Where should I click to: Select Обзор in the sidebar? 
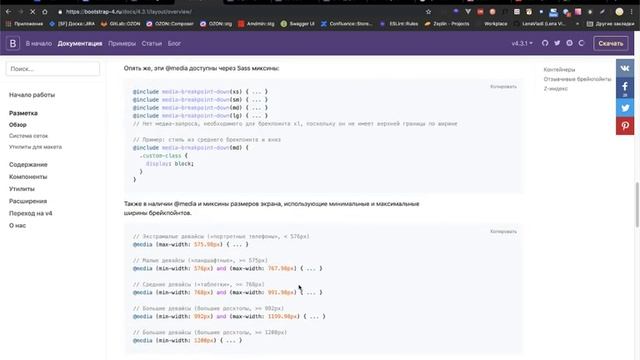(x=18, y=124)
